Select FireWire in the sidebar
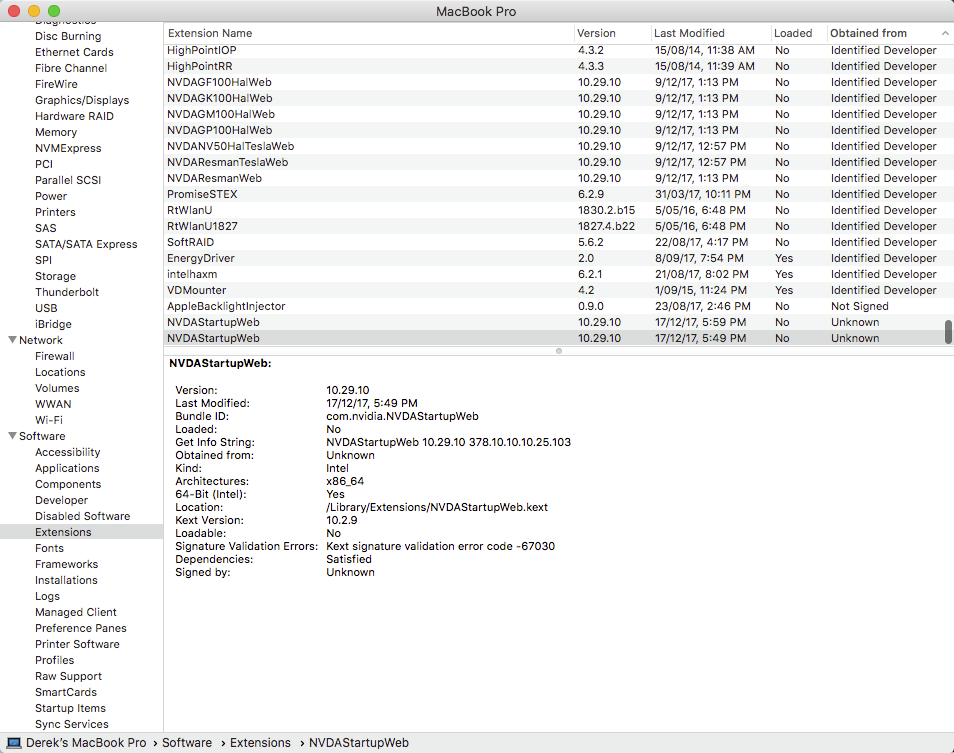The width and height of the screenshot is (954, 753). coord(56,84)
